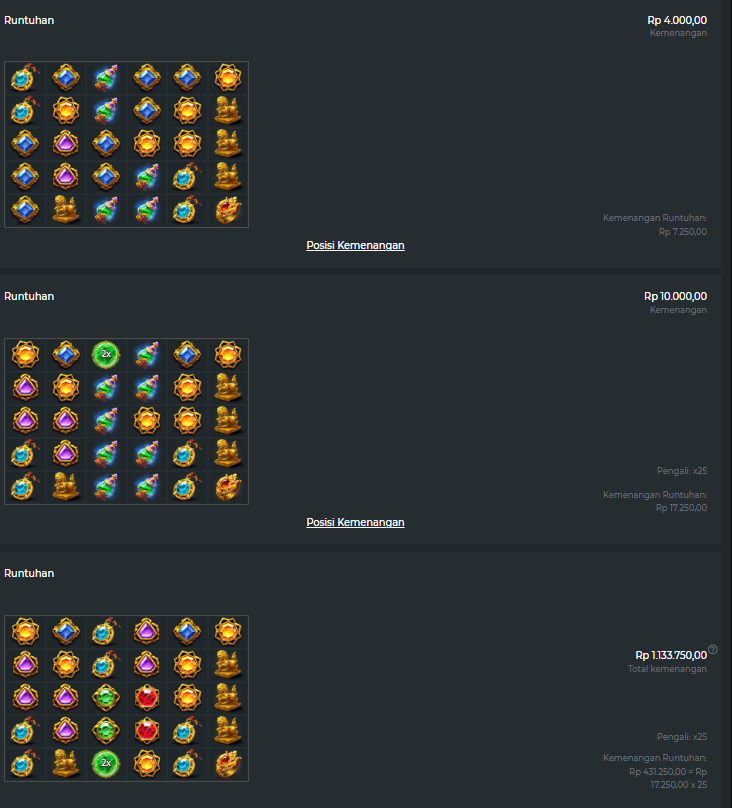Select 2x multiplier orb in second grid
Image resolution: width=732 pixels, height=808 pixels.
[x=106, y=355]
